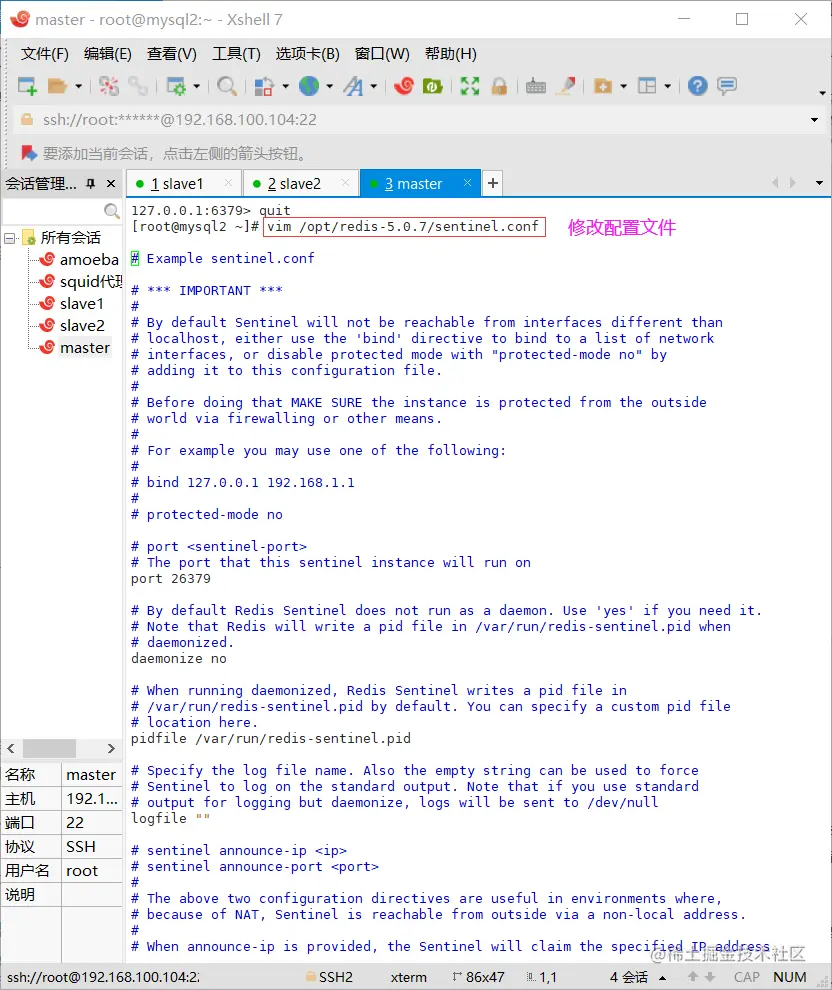
Task: Click the highlight pen toolbar icon
Action: click(x=566, y=86)
